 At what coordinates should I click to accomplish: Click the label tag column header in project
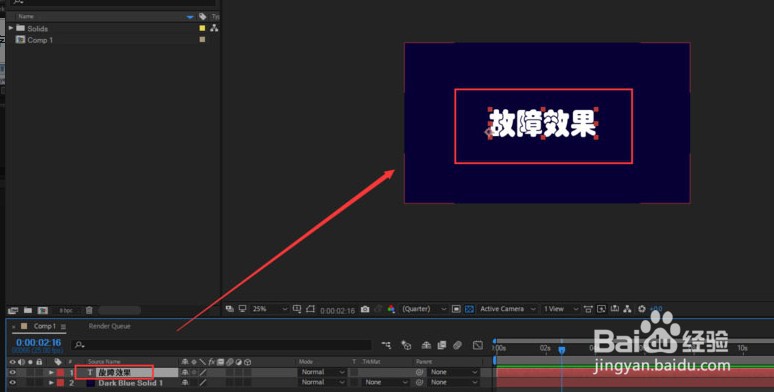(202, 17)
